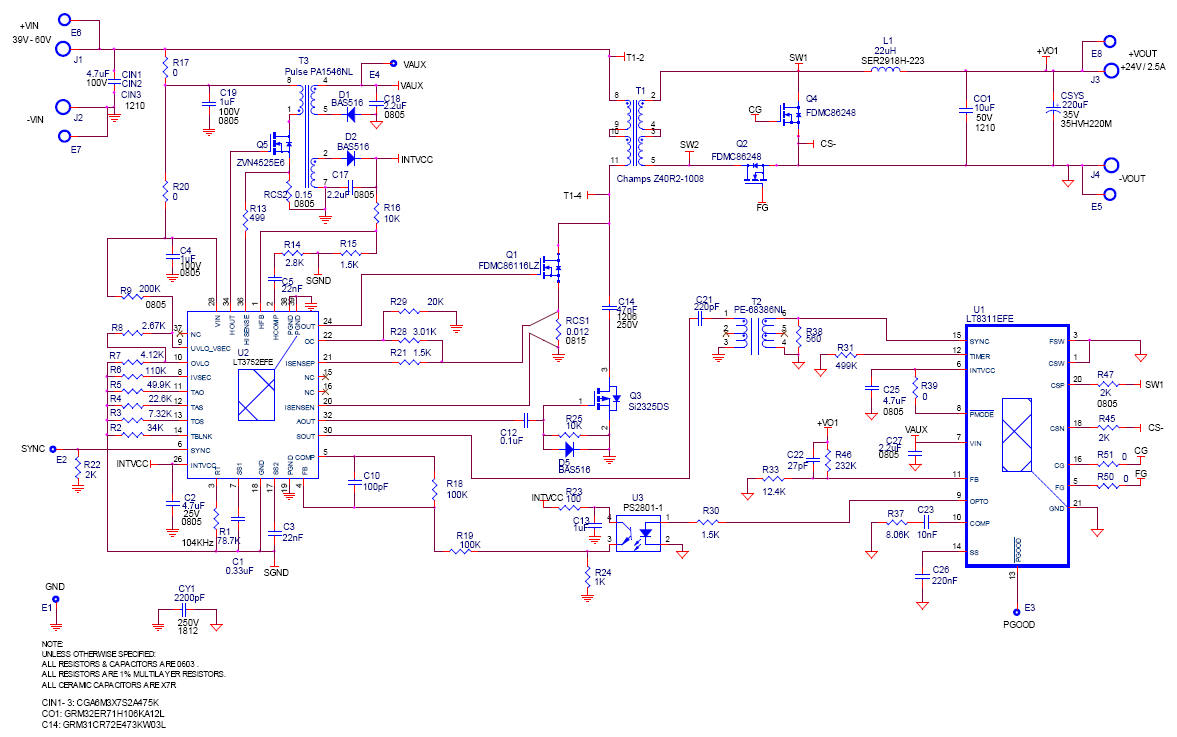Select the +VOUT J3 output terminal
The height and width of the screenshot is (737, 1177).
(1109, 71)
